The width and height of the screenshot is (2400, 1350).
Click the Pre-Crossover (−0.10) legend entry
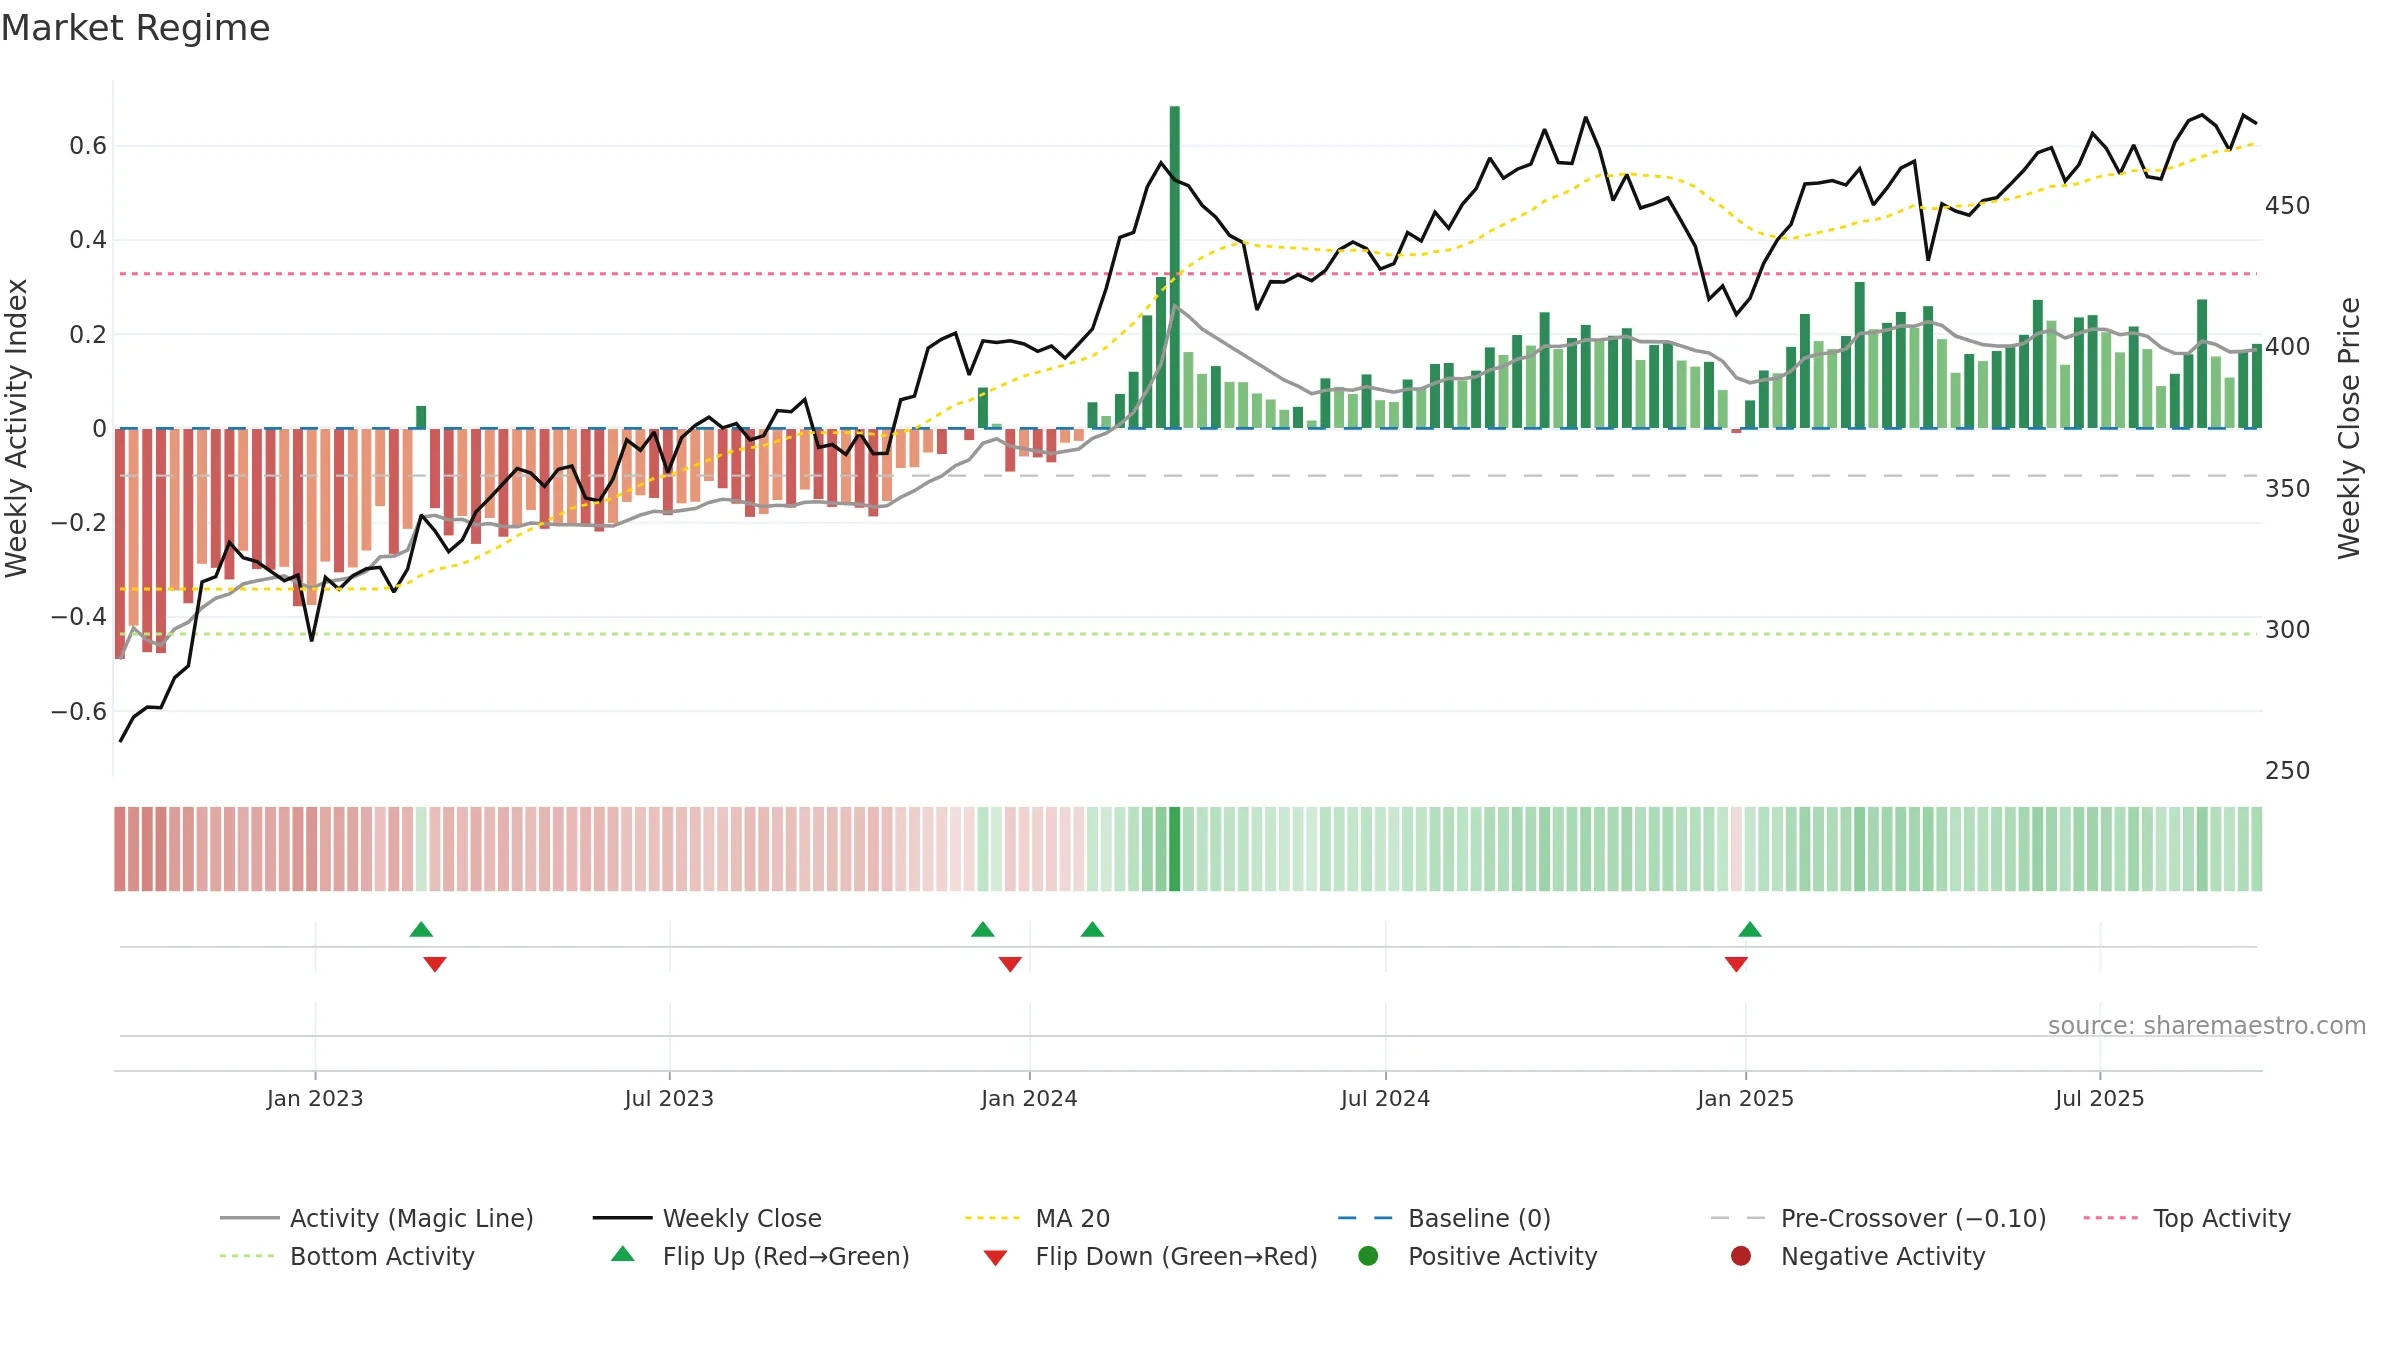[1878, 1218]
